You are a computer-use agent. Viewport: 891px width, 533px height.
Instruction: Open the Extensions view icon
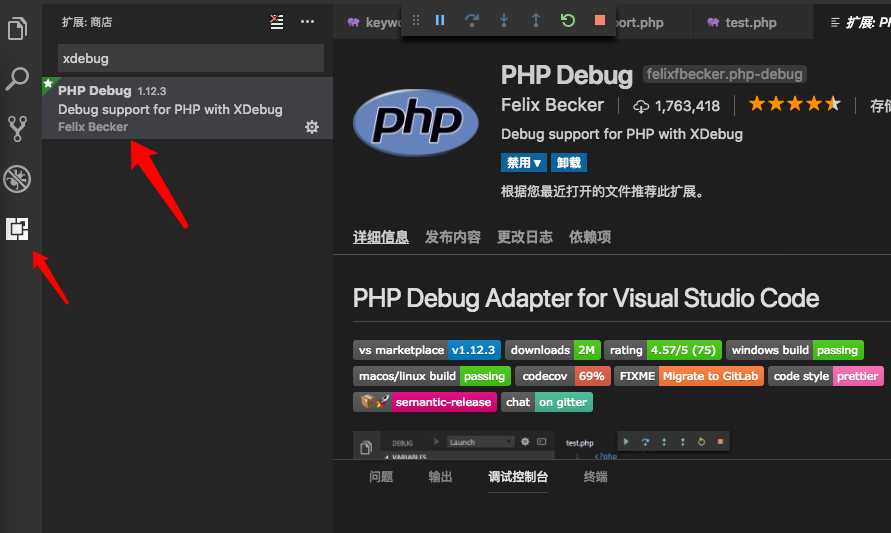coord(17,228)
